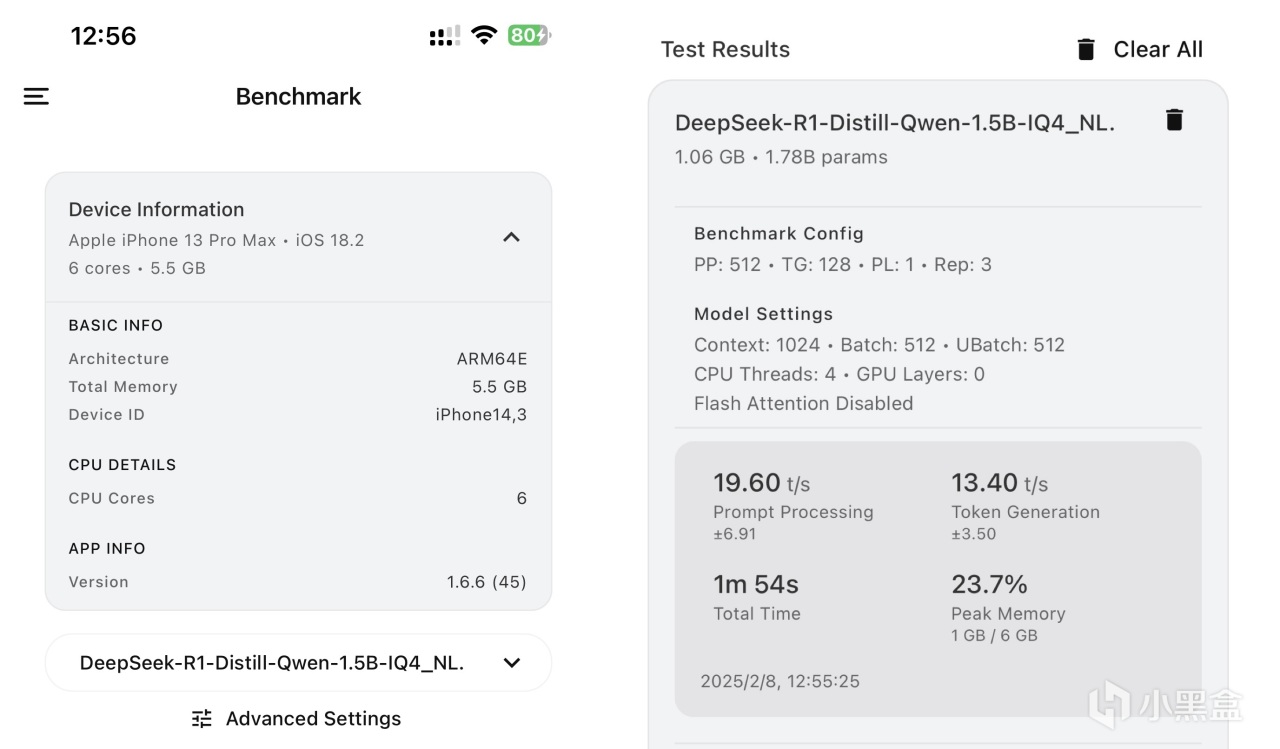Collapse the Device Information section
1280x749 pixels.
(x=511, y=238)
